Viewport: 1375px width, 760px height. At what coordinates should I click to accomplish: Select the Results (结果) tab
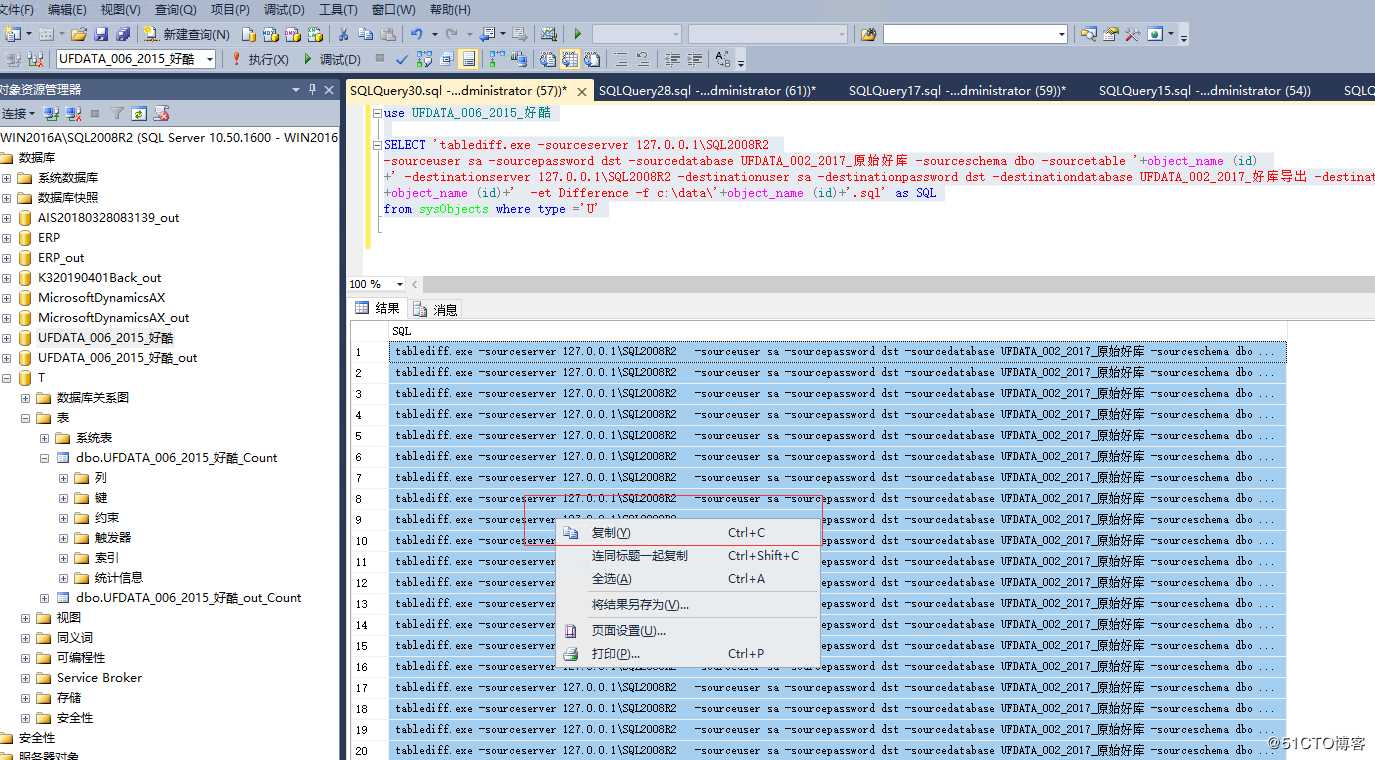379,309
